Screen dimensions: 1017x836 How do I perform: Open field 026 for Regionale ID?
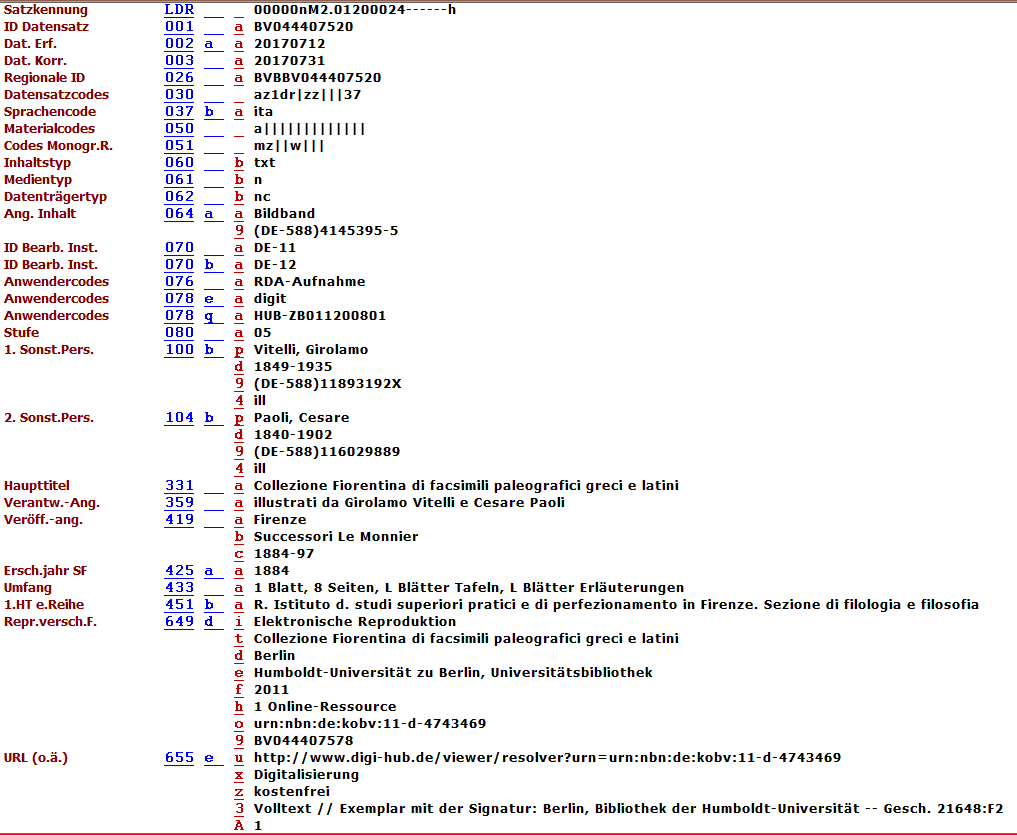pyautogui.click(x=179, y=78)
